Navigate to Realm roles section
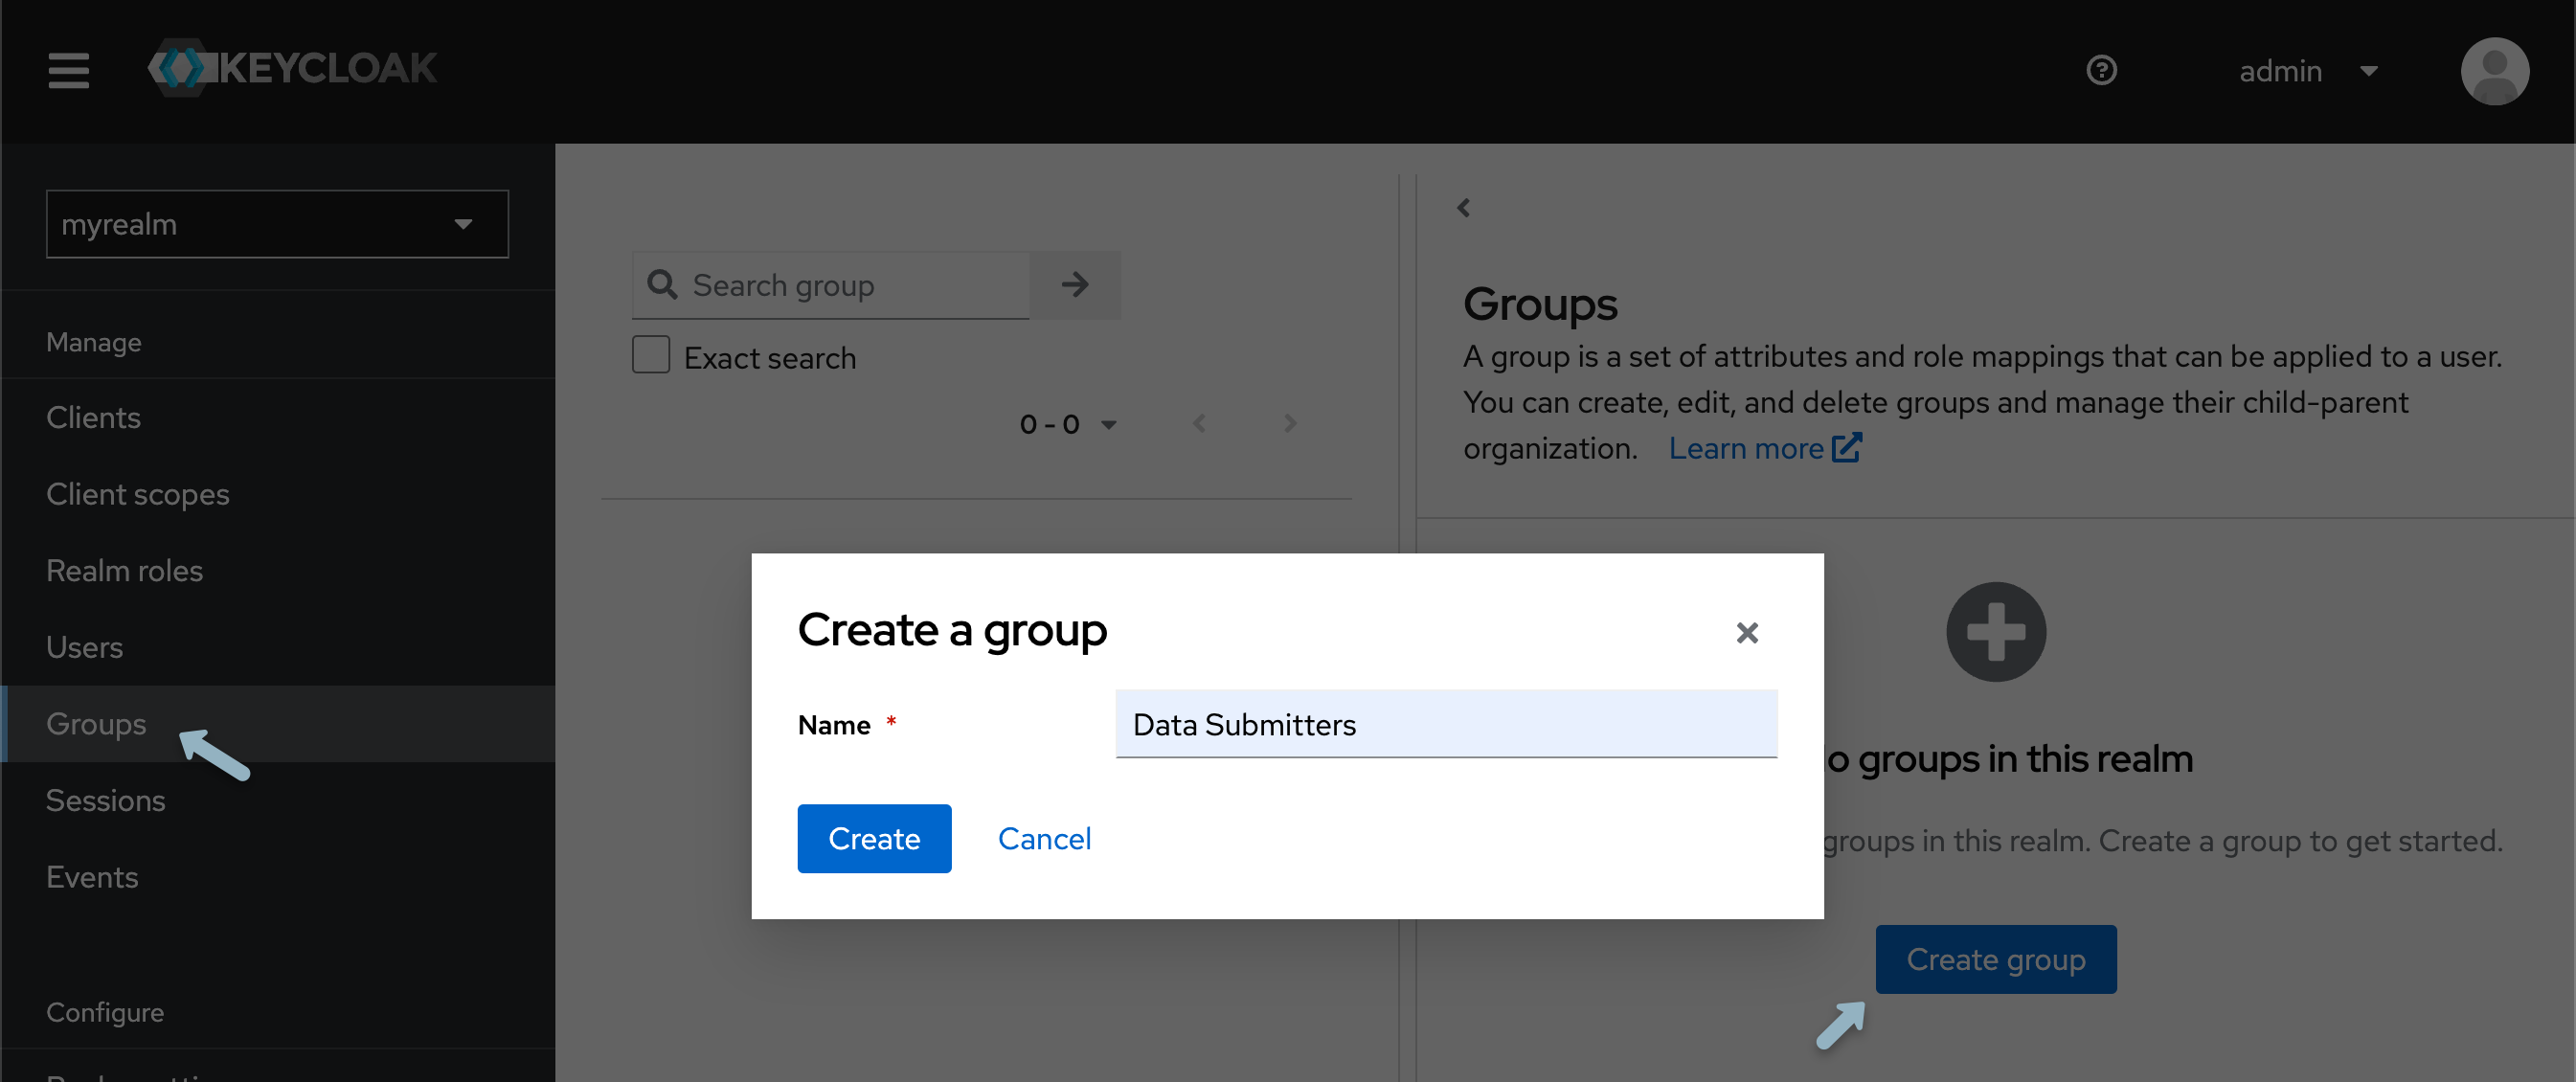2576x1082 pixels. [124, 570]
